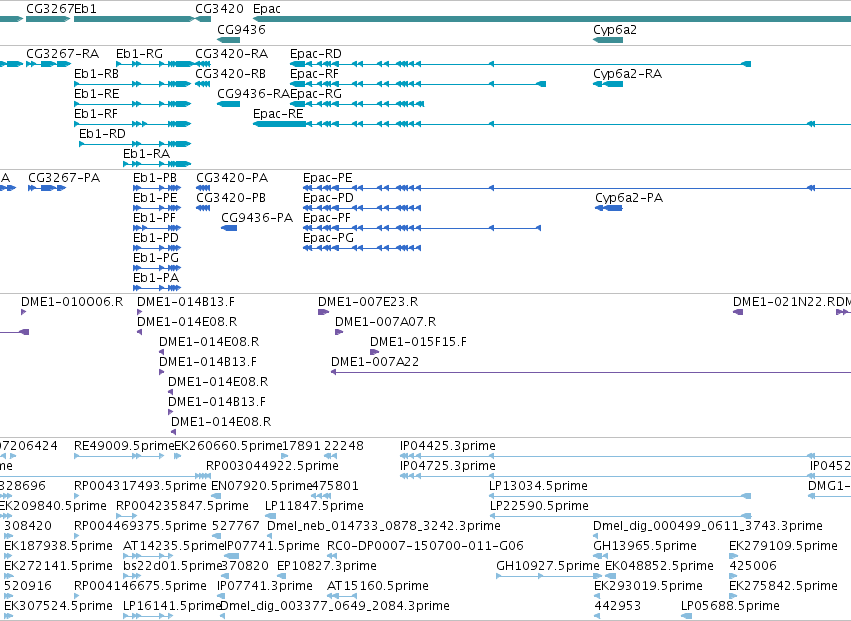This screenshot has height=621, width=851.
Task: Select the Epac gene label
Action: pyautogui.click(x=266, y=9)
